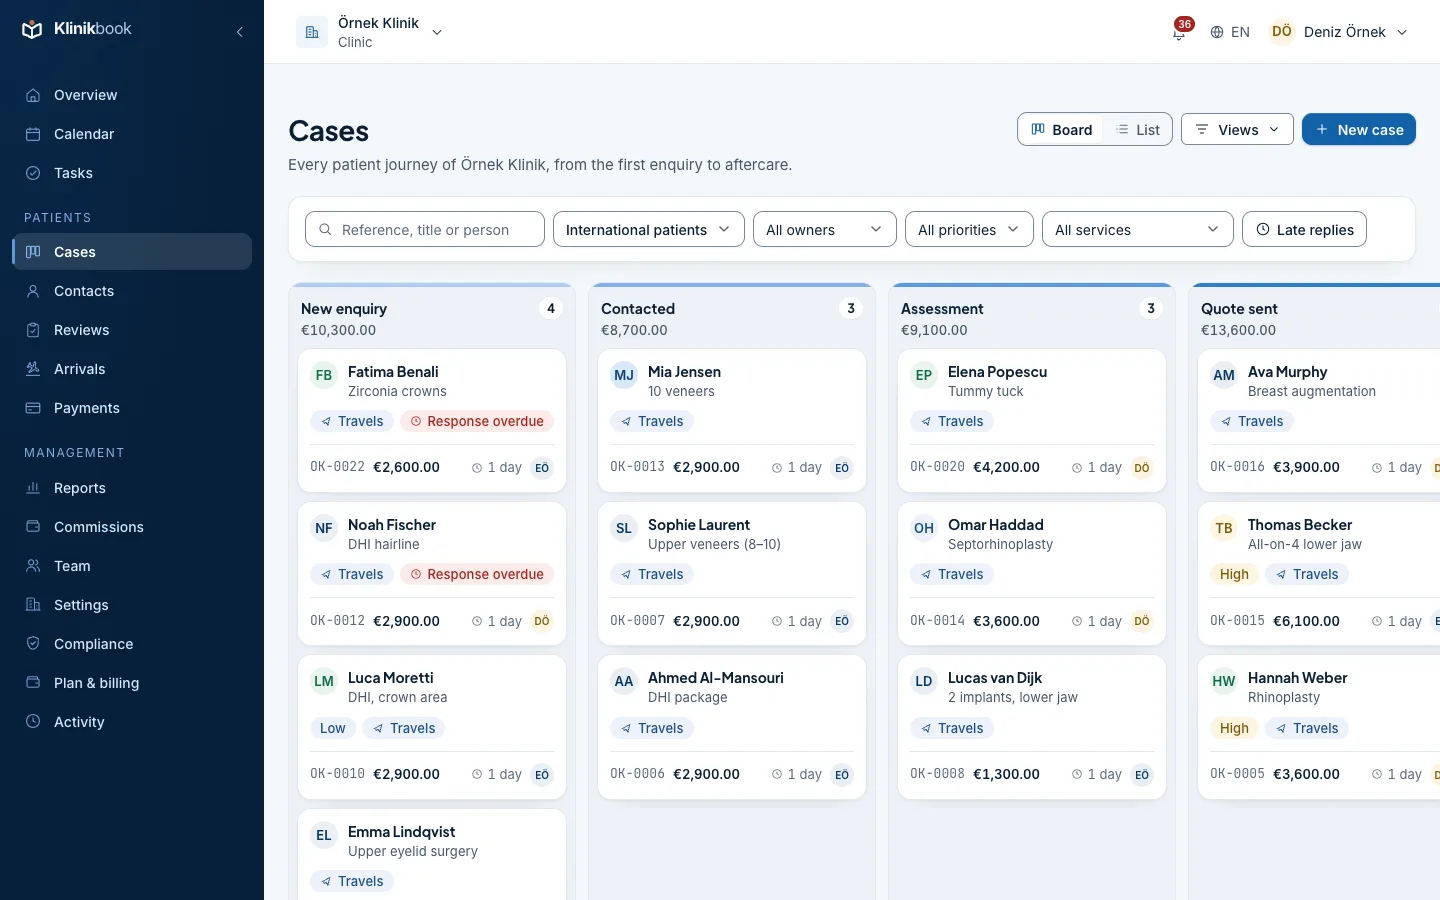Open the All services dropdown
The image size is (1440, 900).
point(1138,230)
